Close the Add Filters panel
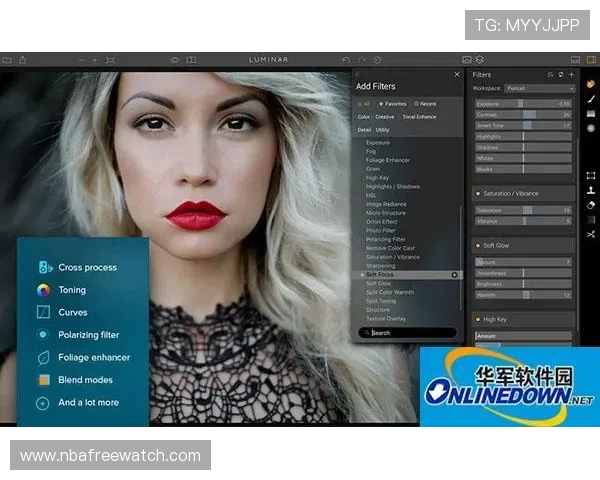600x480 pixels. point(457,75)
